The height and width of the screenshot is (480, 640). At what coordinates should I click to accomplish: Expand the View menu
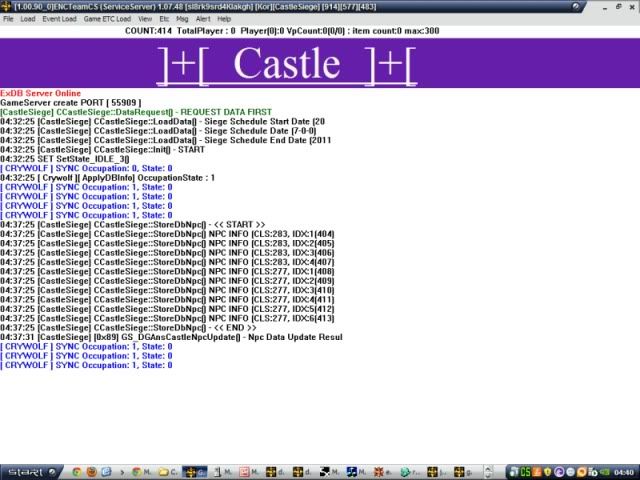[x=145, y=19]
